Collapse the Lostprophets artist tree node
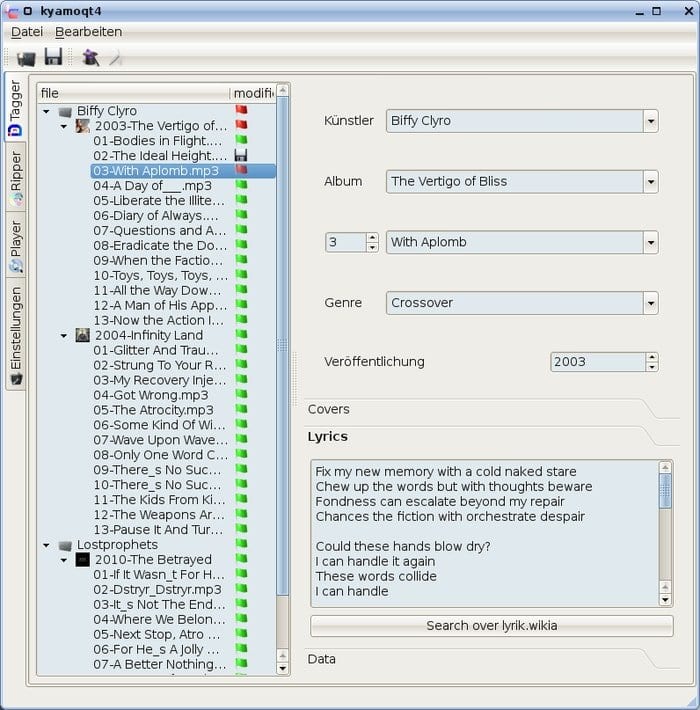700x710 pixels. tap(46, 545)
